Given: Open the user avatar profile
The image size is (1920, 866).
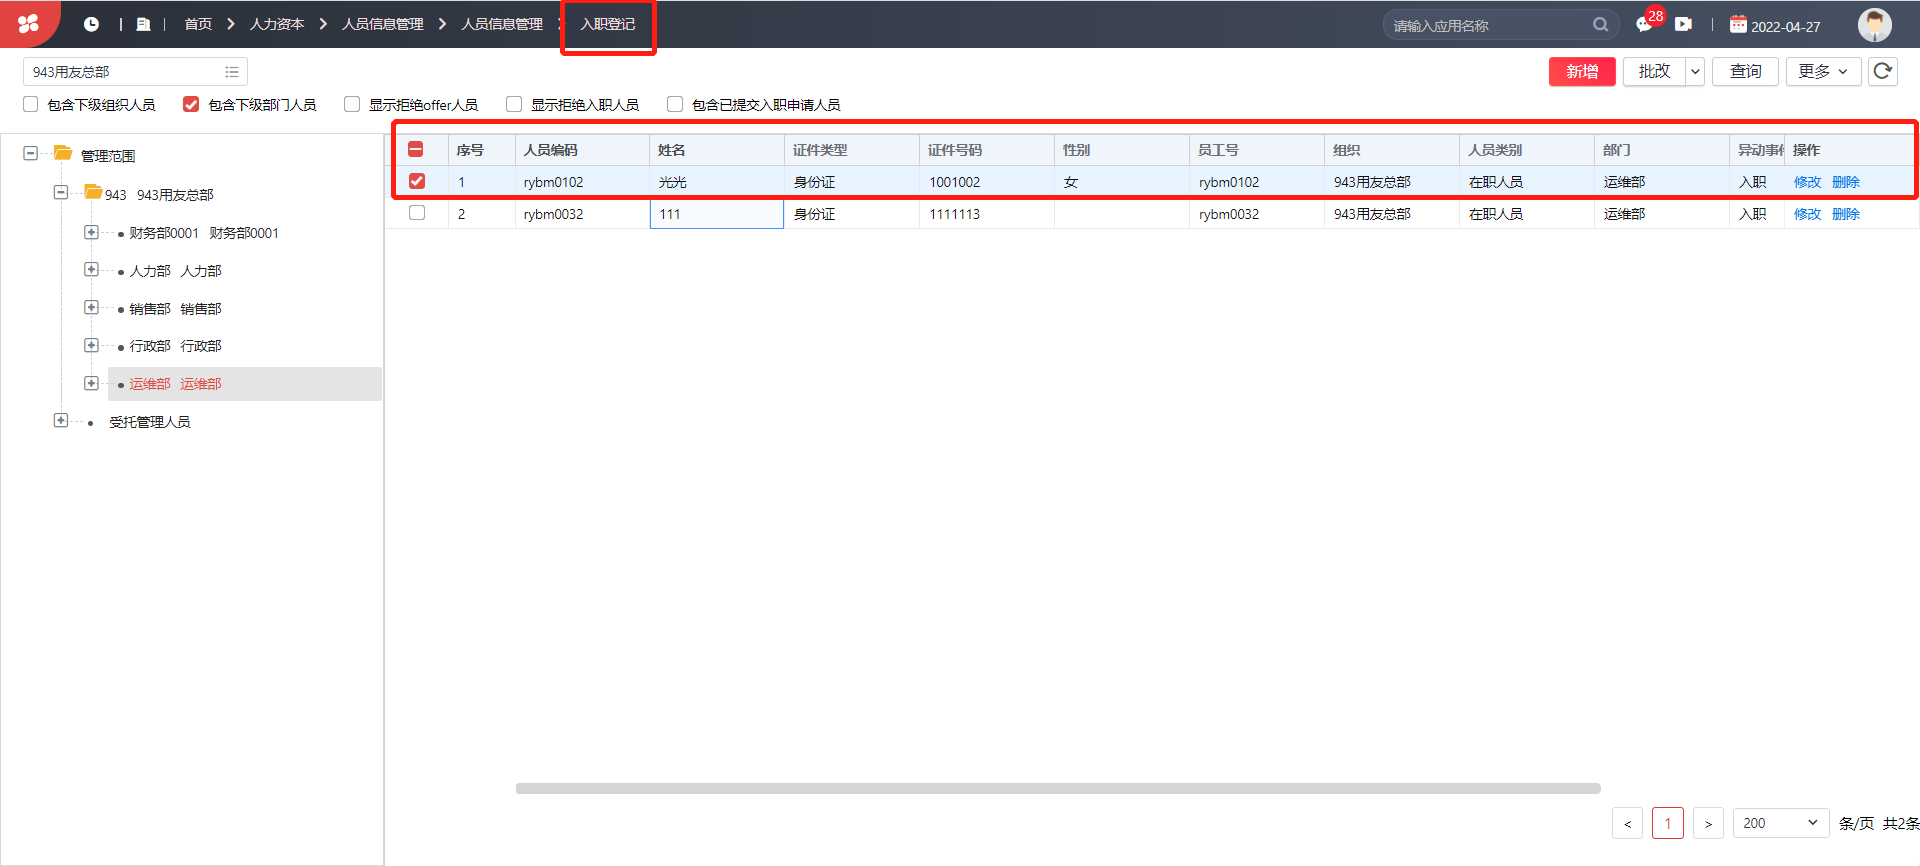Looking at the screenshot, I should click(1875, 24).
